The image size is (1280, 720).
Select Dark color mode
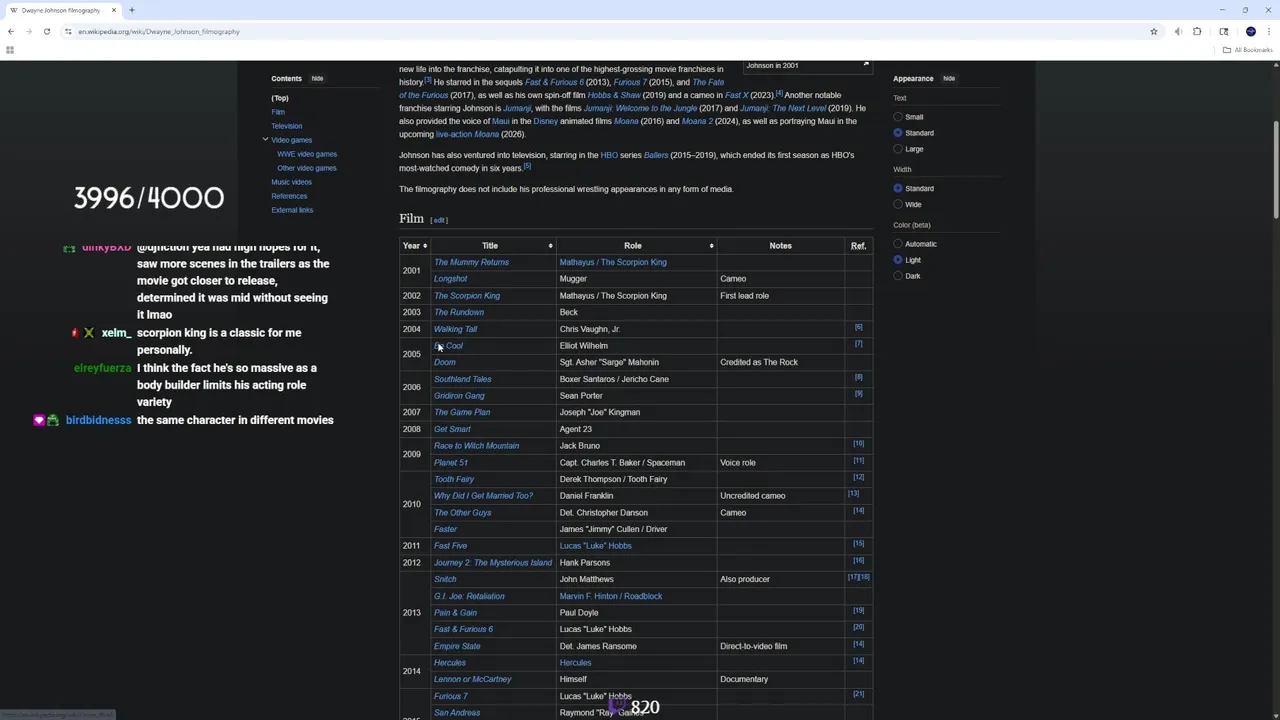(x=898, y=276)
